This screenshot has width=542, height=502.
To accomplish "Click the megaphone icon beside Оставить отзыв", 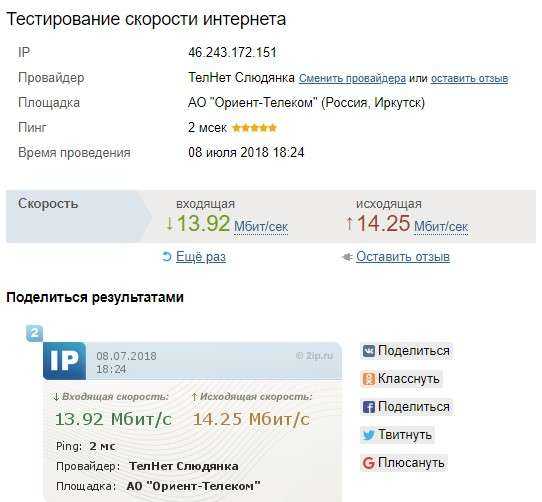I will [347, 257].
